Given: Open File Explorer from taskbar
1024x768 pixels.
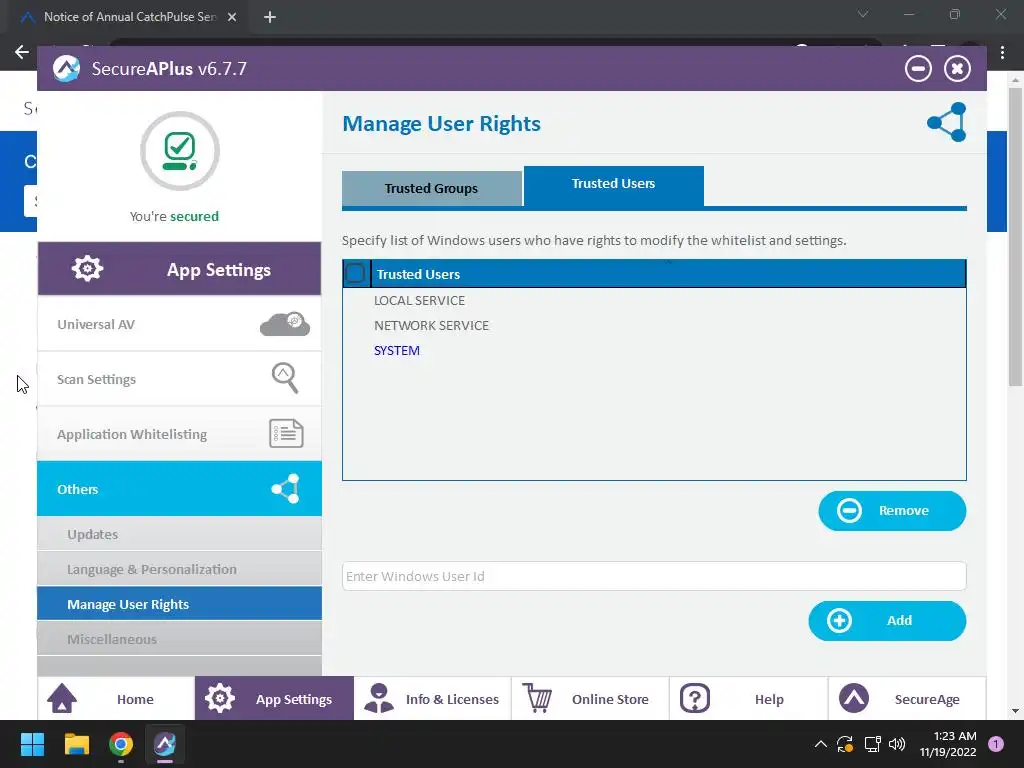Looking at the screenshot, I should pyautogui.click(x=76, y=744).
